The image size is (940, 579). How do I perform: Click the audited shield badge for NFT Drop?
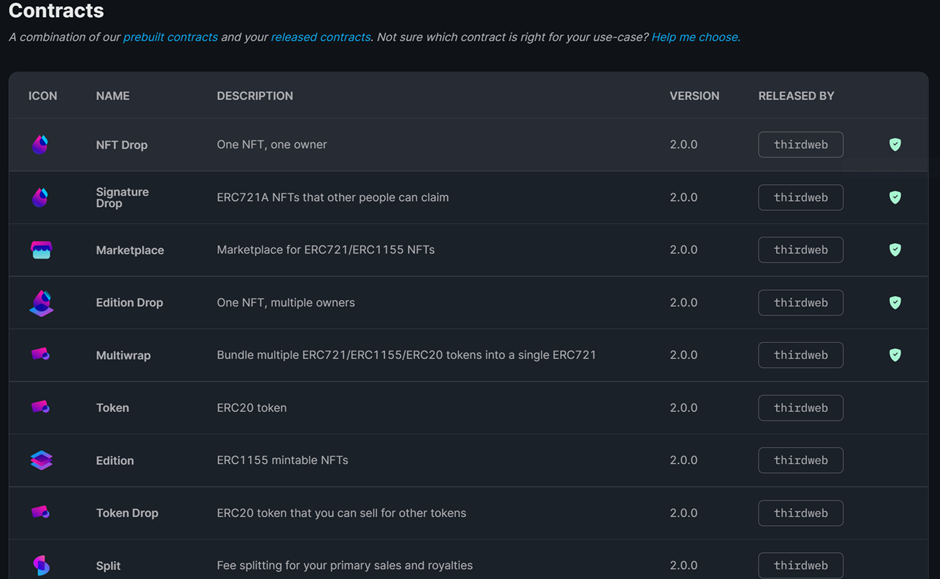pyautogui.click(x=895, y=144)
